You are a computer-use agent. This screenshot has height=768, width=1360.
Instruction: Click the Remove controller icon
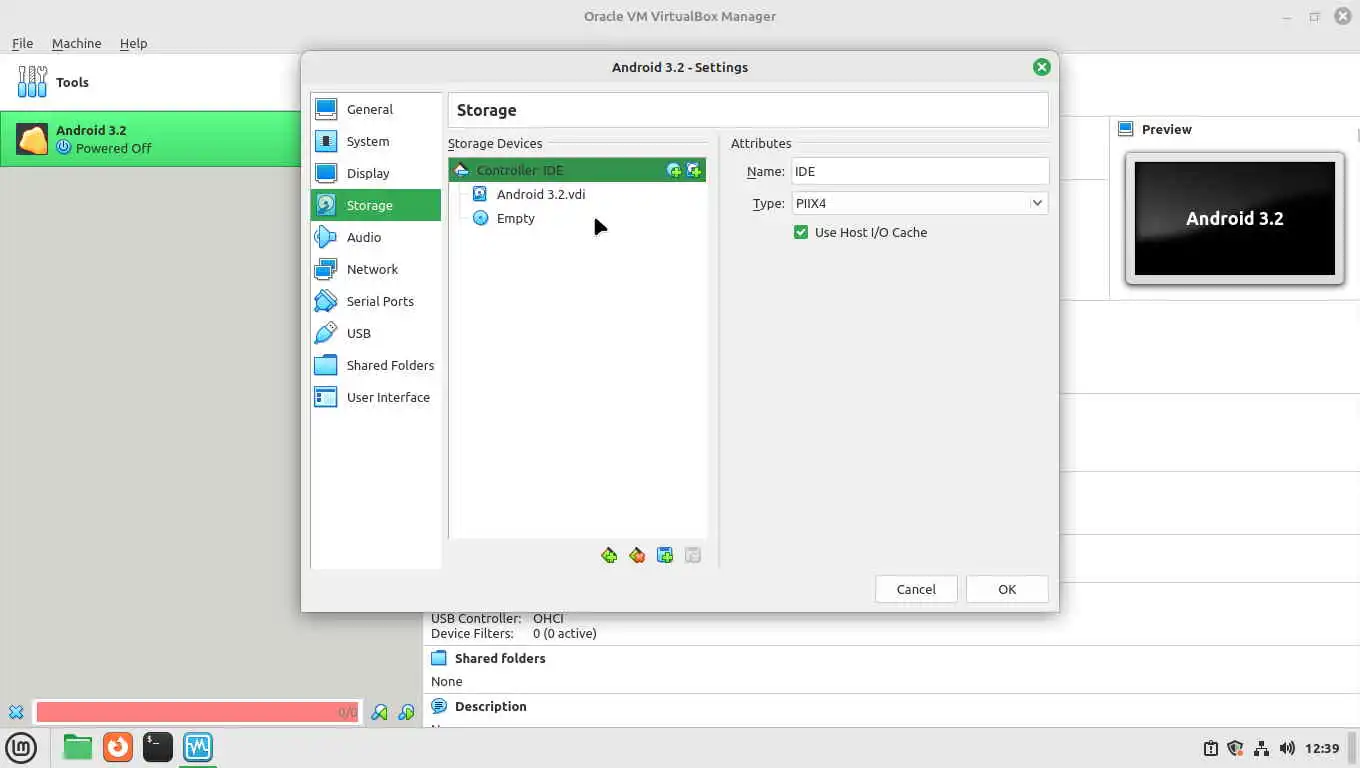(637, 555)
